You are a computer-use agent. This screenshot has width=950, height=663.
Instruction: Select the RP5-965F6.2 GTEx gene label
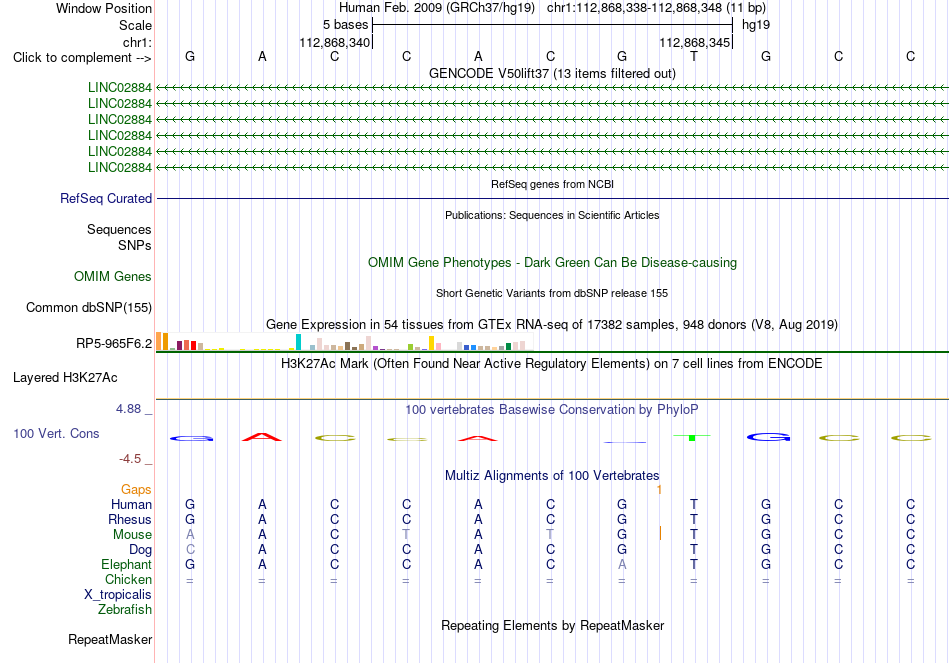[x=114, y=344]
